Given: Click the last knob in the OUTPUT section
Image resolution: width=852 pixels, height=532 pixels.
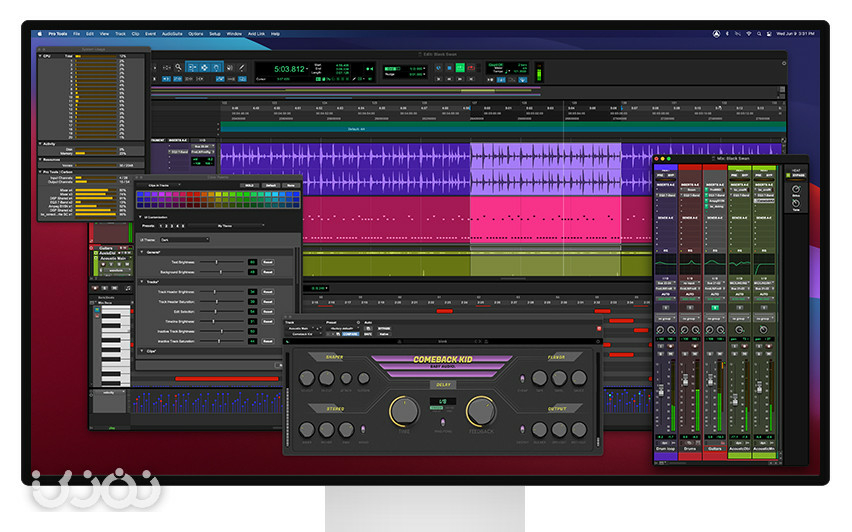Looking at the screenshot, I should [x=579, y=429].
